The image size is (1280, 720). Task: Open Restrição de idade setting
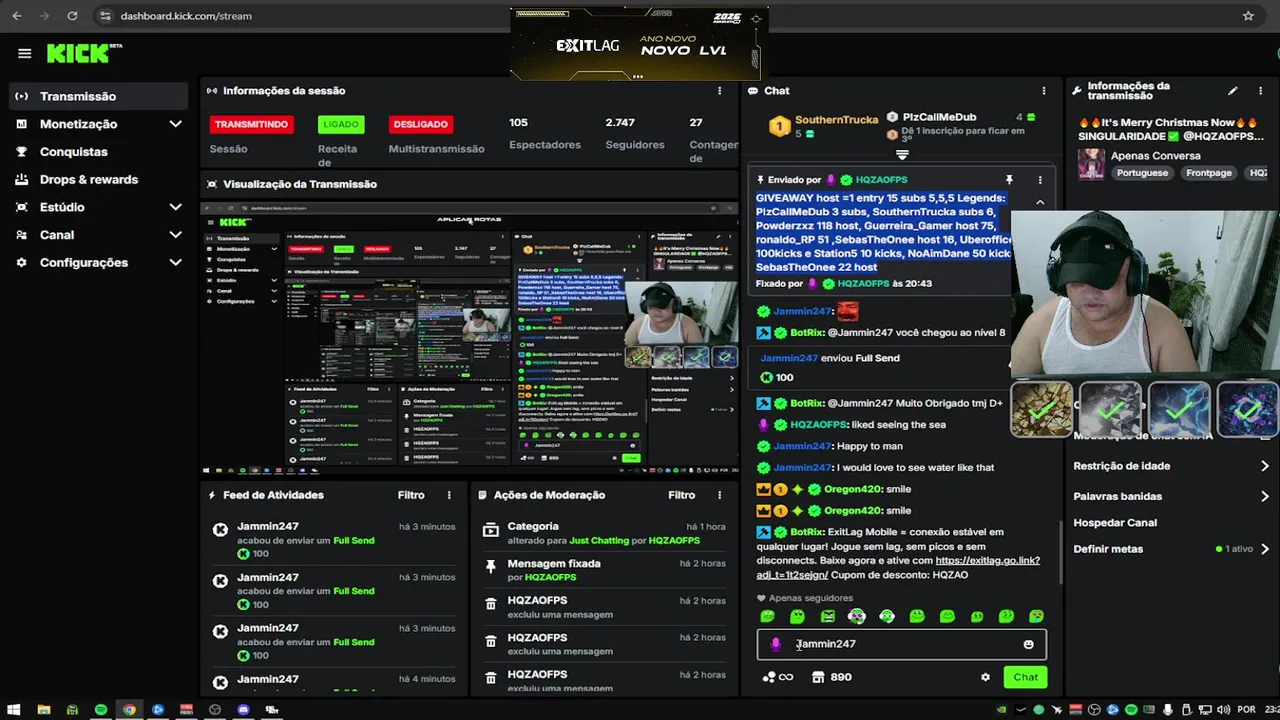pos(1170,466)
